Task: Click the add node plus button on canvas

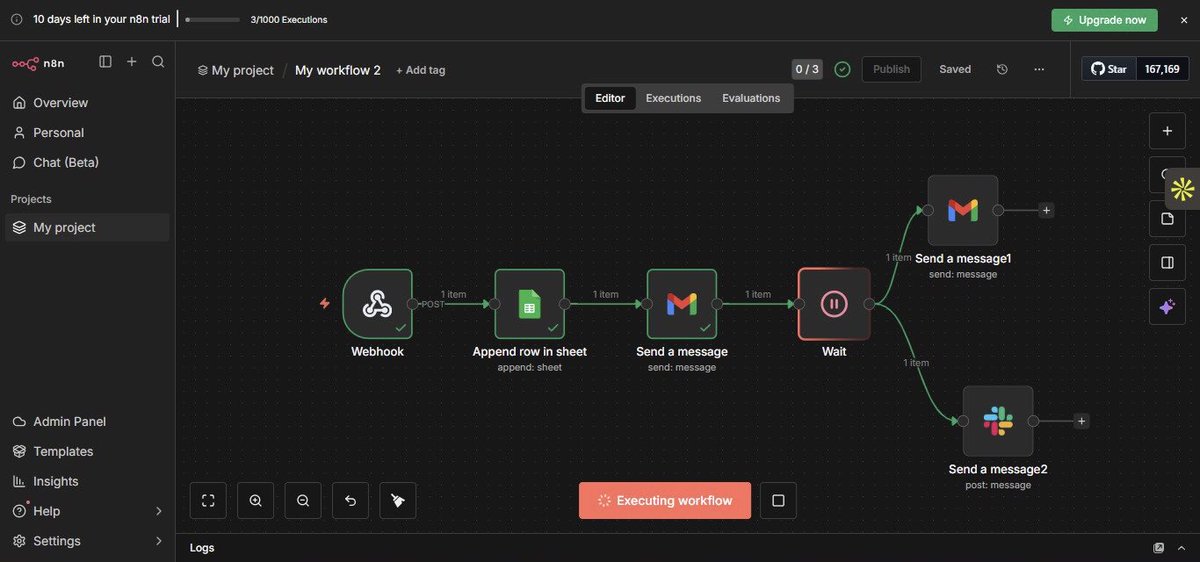Action: [1167, 131]
